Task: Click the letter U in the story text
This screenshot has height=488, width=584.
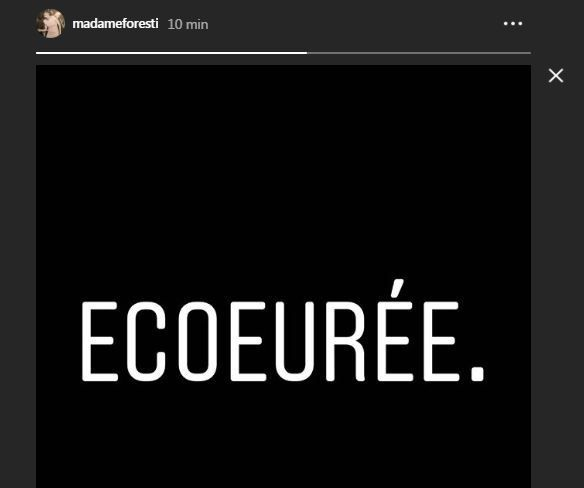Action: pos(296,341)
